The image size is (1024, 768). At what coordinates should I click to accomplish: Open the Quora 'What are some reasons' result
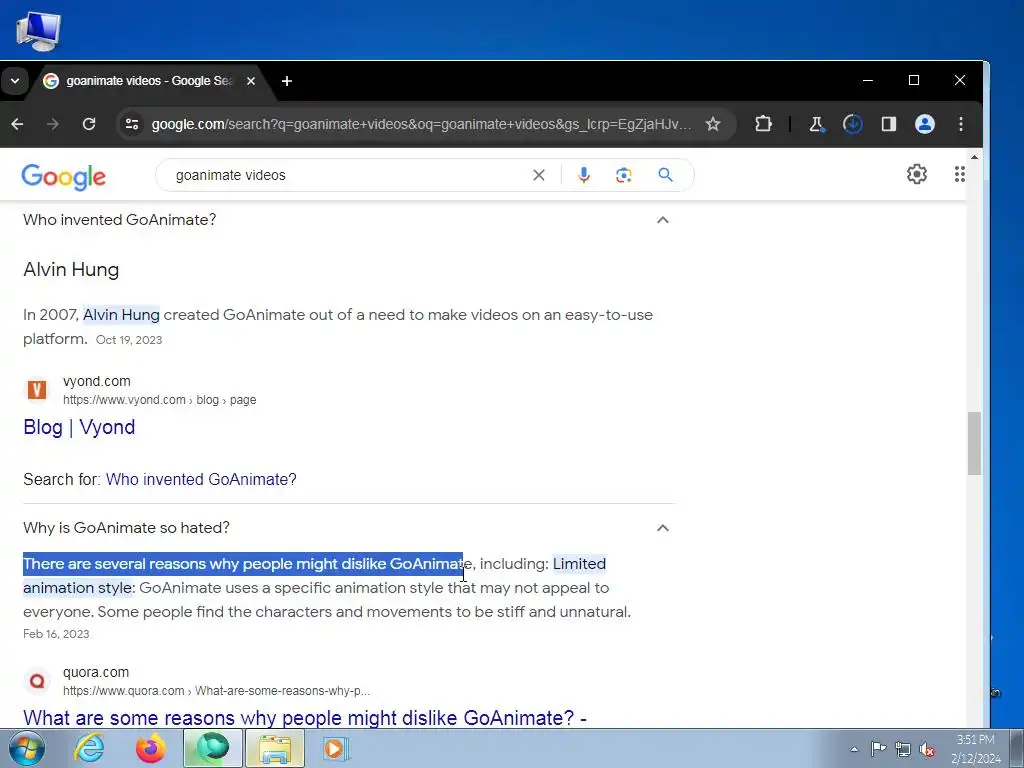tap(305, 718)
